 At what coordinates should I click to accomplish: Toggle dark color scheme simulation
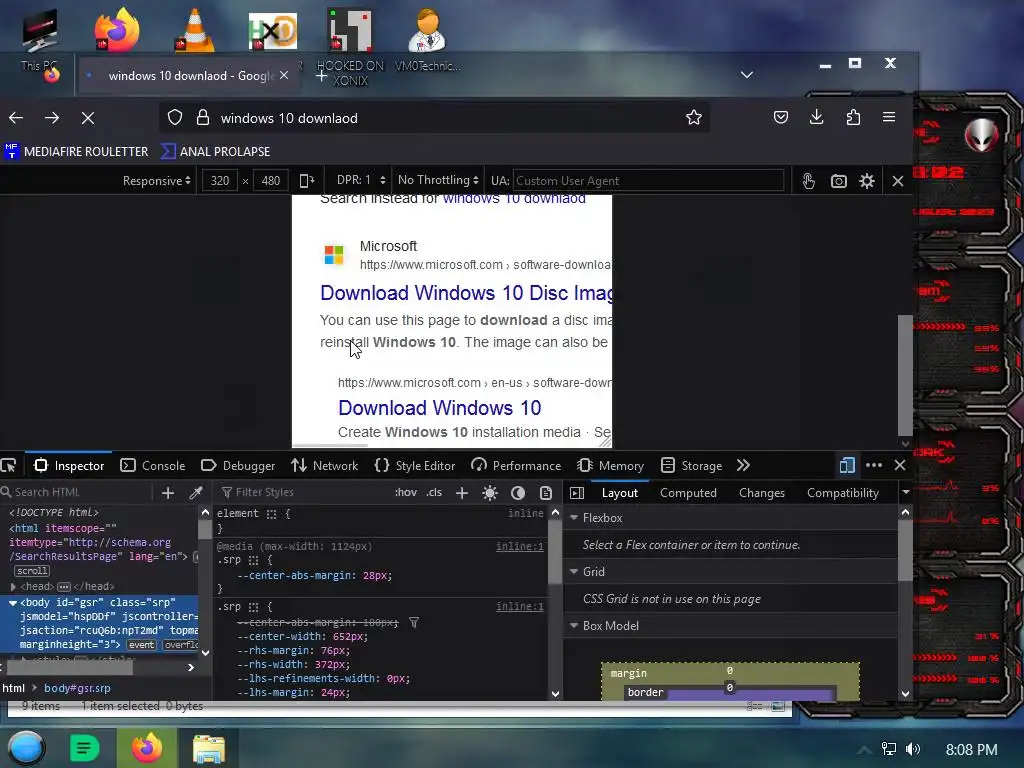518,492
